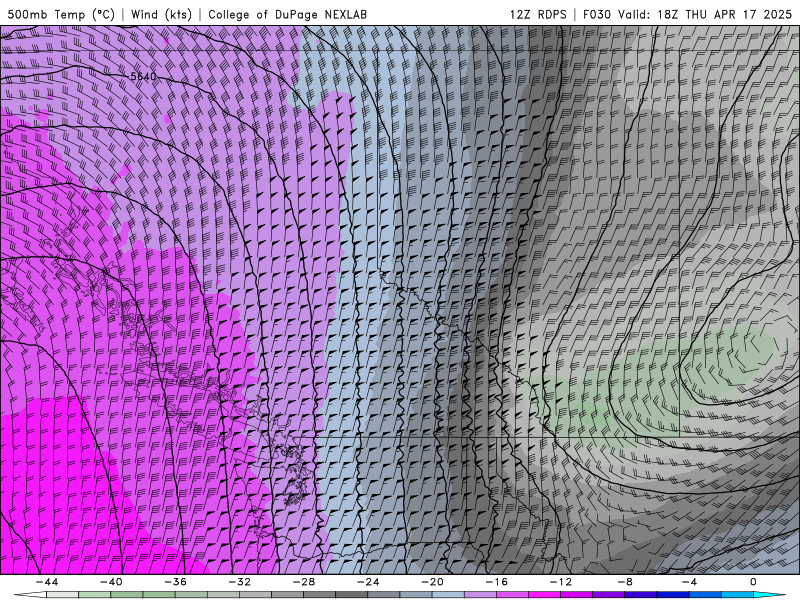Click the "500mb Temp (°C)" title text

[61, 14]
